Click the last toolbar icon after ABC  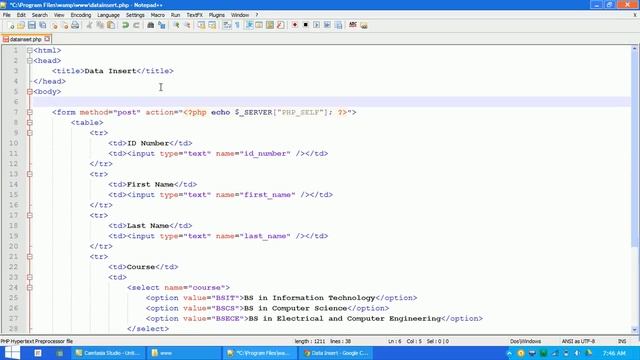(364, 25)
